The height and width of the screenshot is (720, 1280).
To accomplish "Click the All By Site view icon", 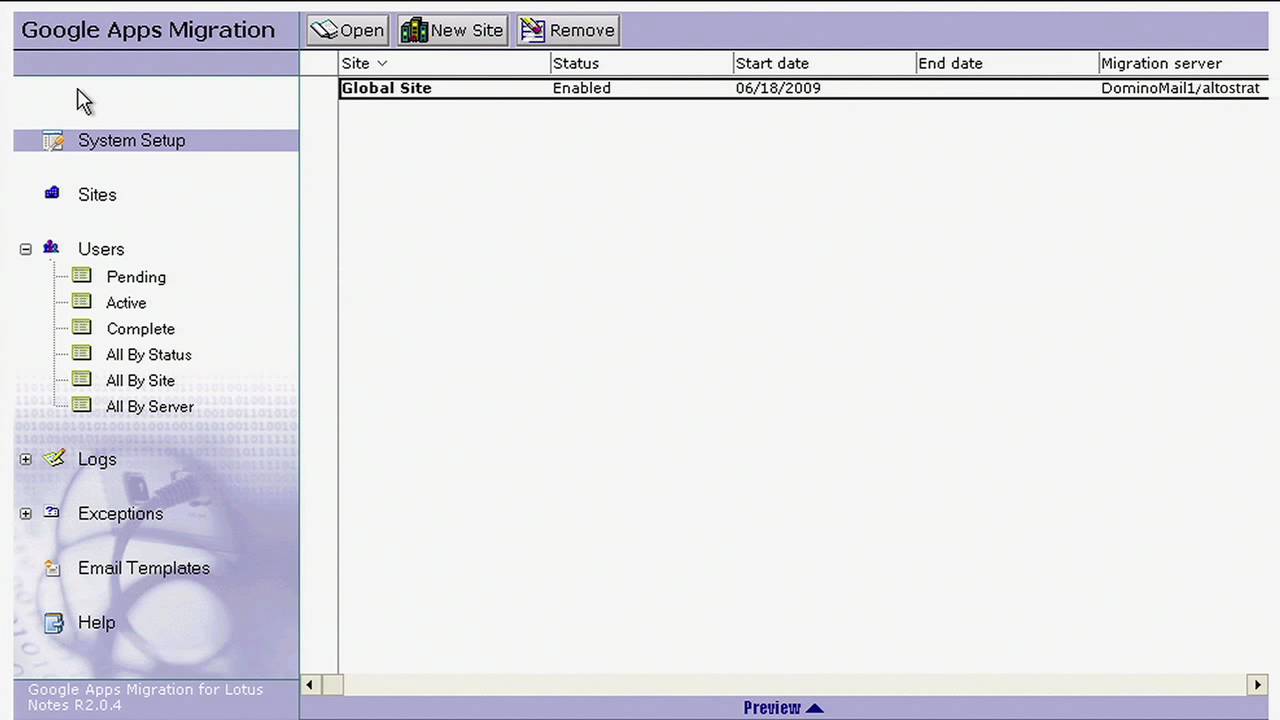I will click(82, 379).
